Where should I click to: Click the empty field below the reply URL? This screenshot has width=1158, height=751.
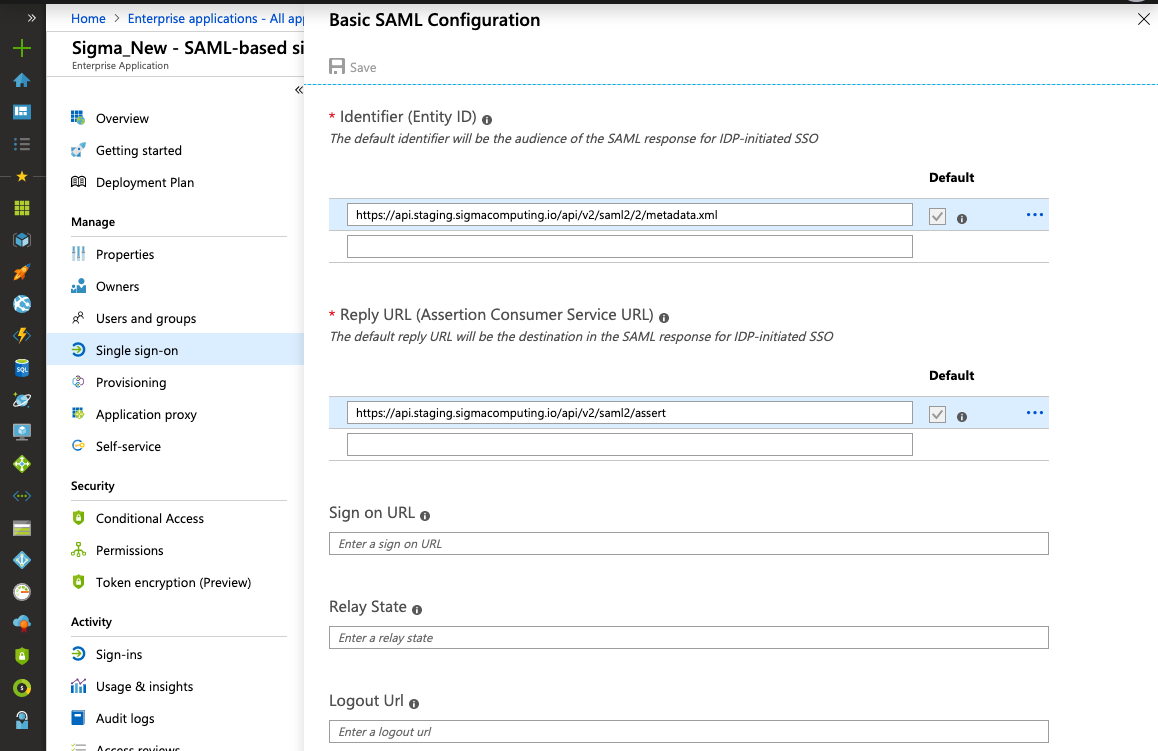[x=630, y=445]
